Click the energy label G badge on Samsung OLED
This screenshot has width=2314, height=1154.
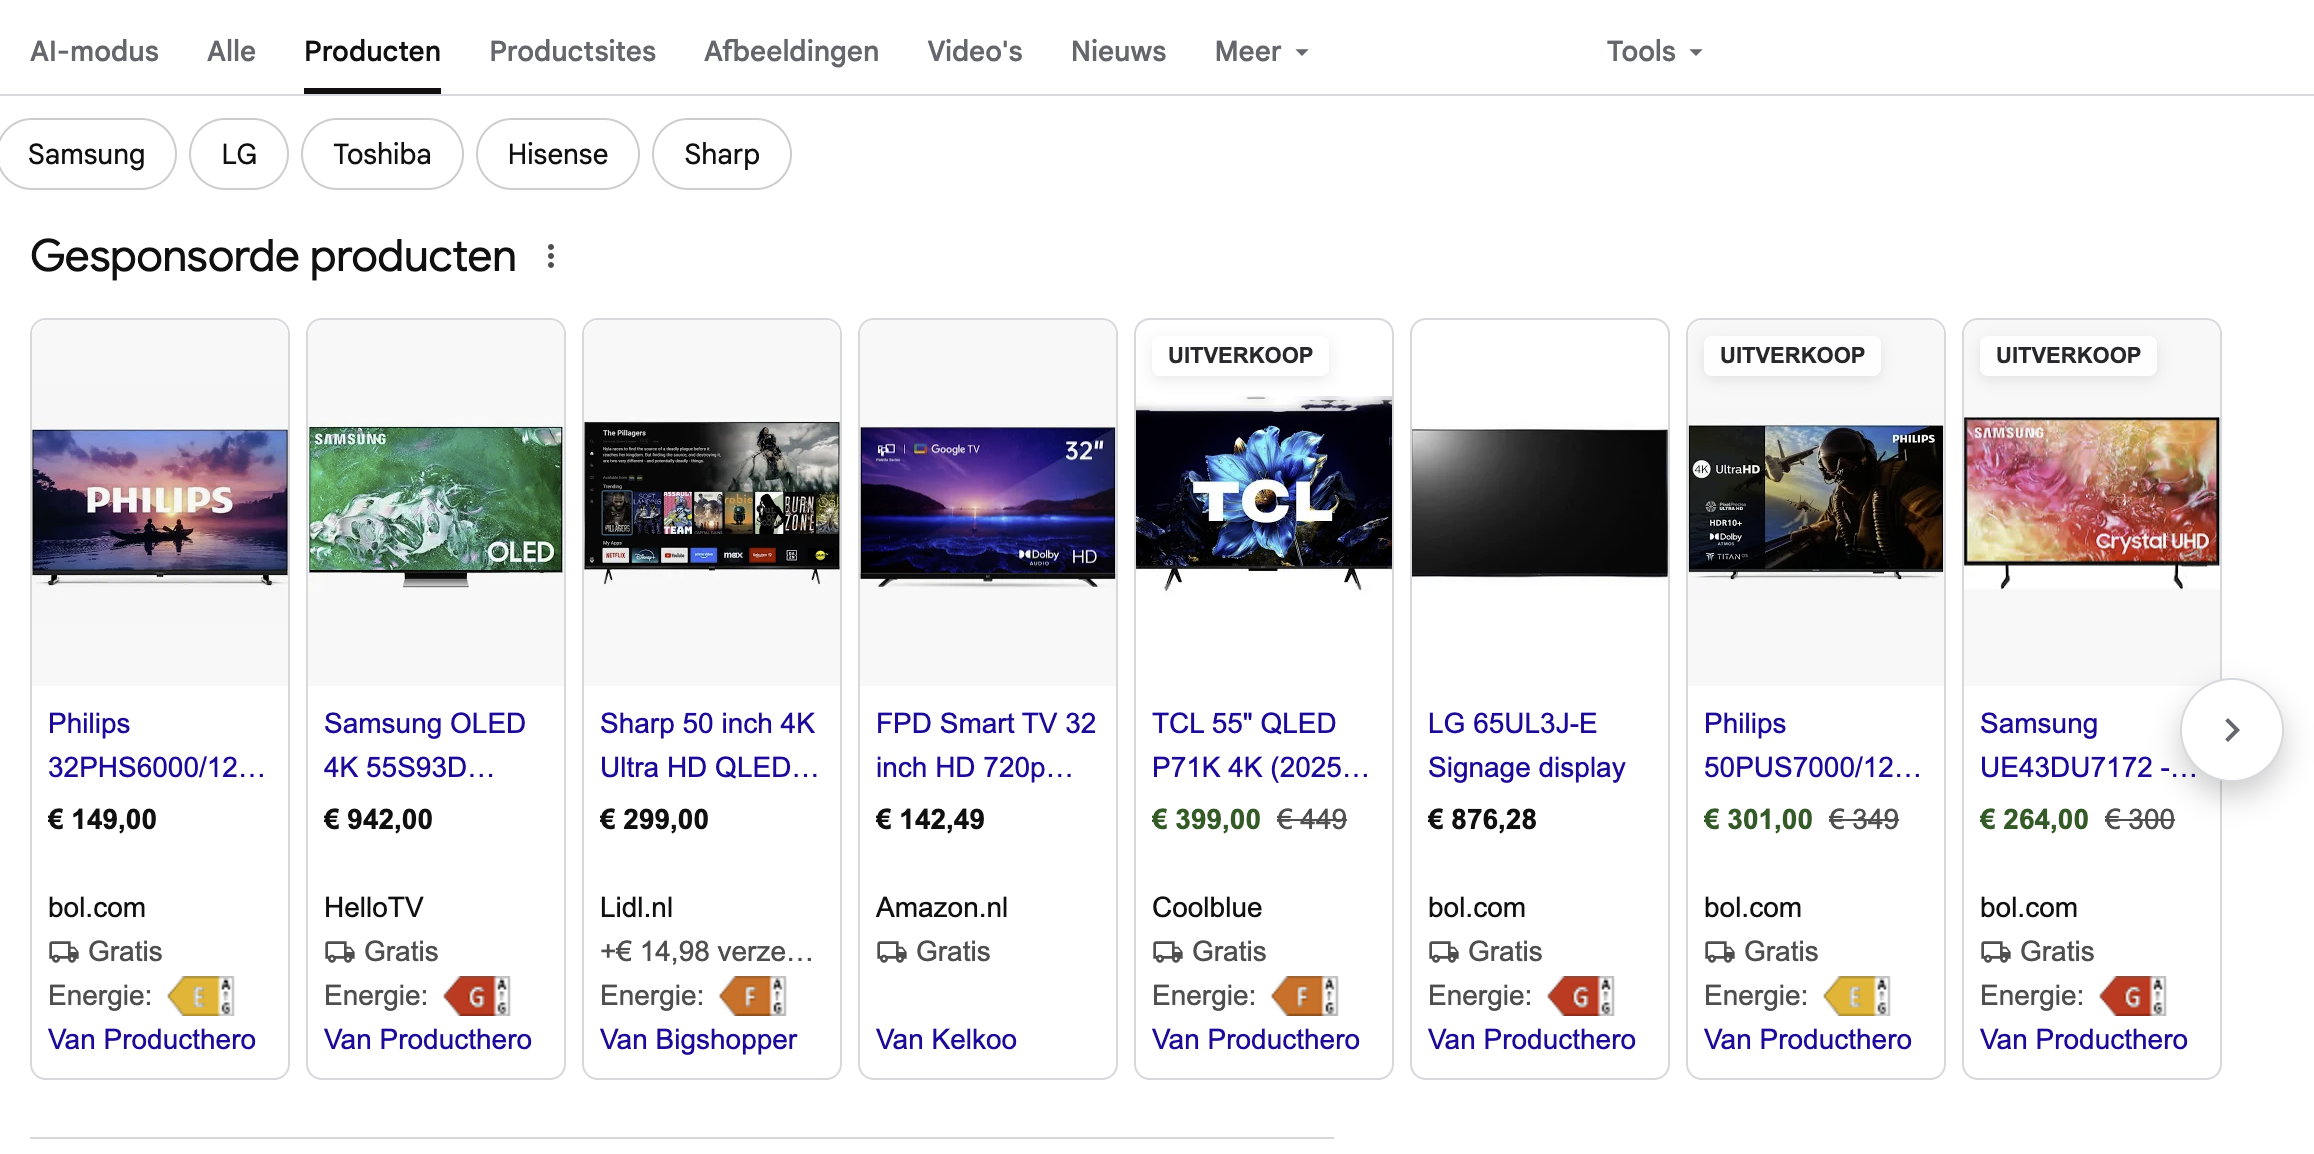pyautogui.click(x=477, y=996)
